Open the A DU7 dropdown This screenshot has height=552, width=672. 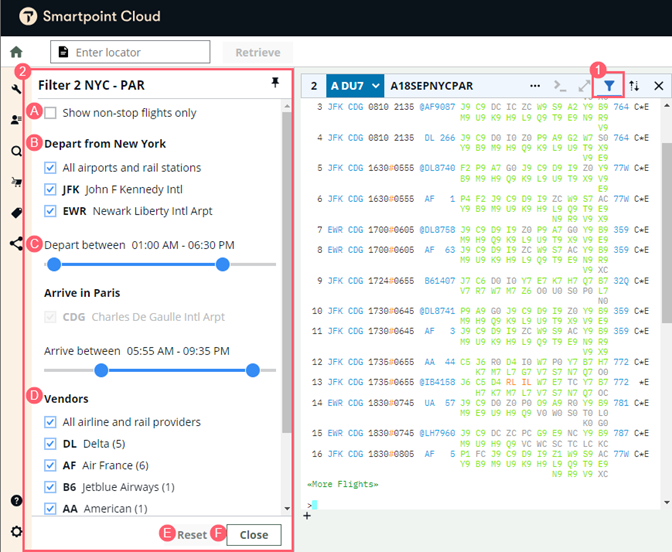[x=355, y=86]
